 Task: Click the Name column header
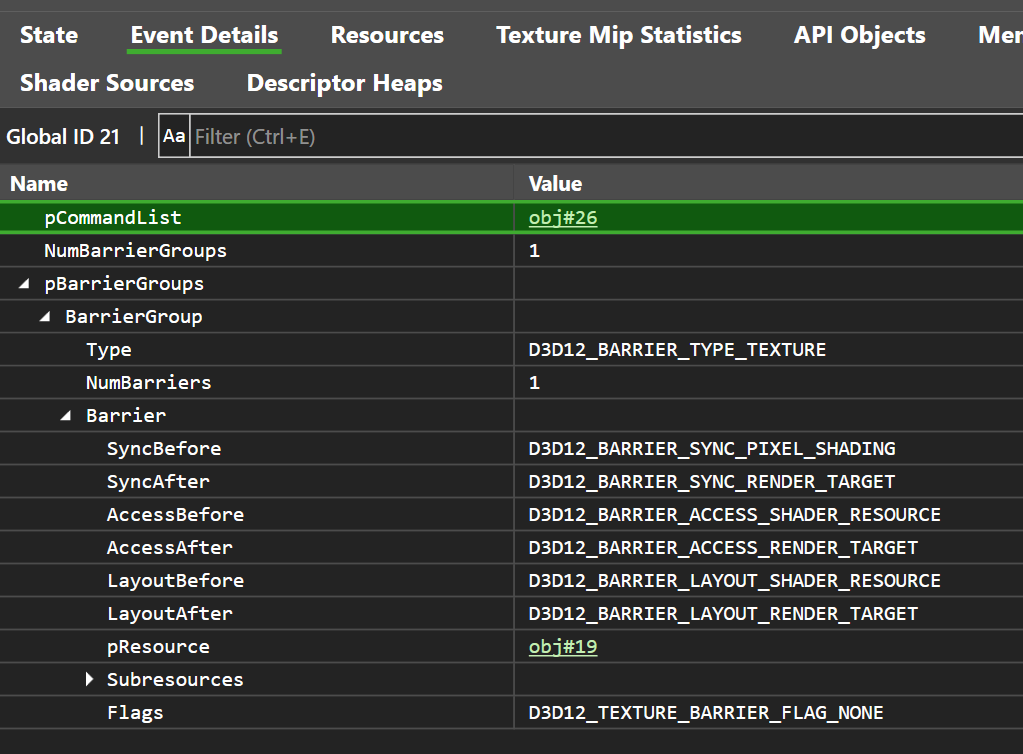click(39, 184)
